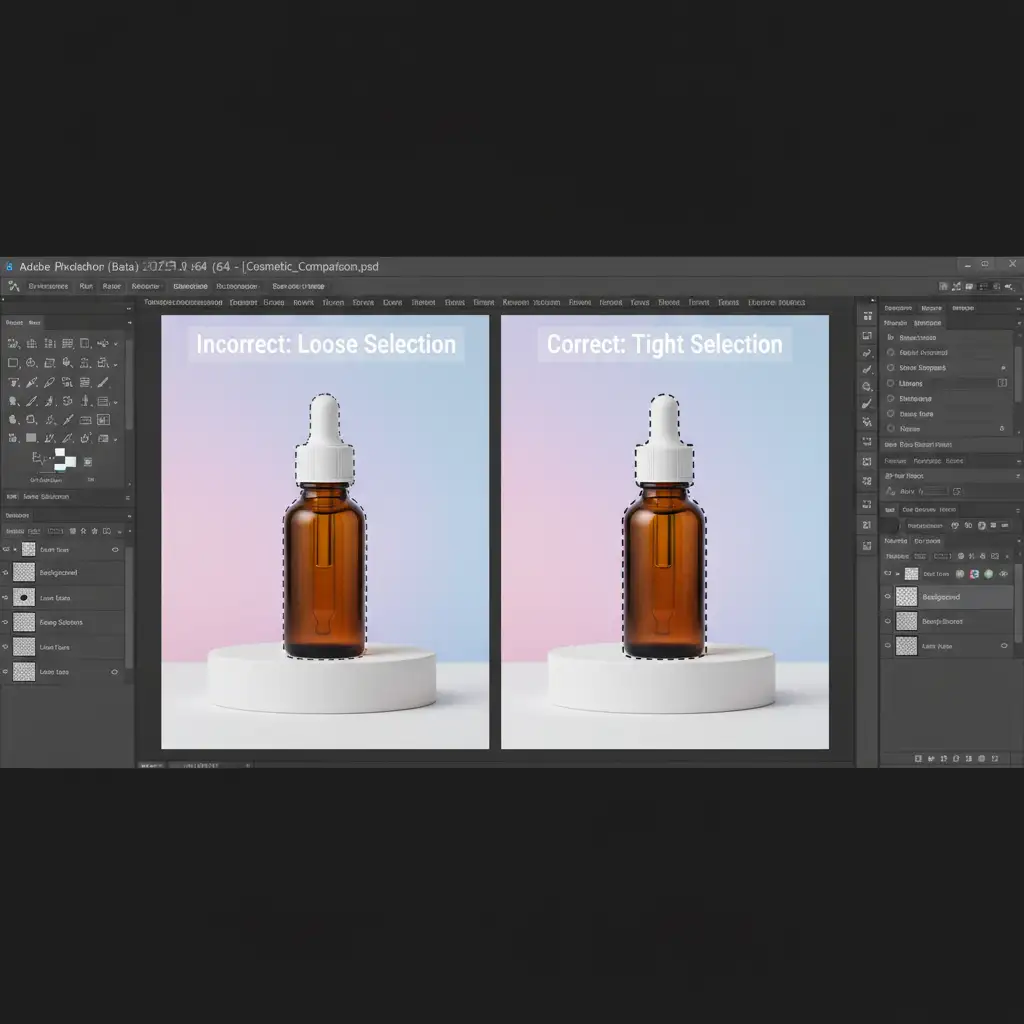This screenshot has height=1024, width=1024.
Task: Open dropdown arrow ending the first tool row
Action: pos(117,344)
